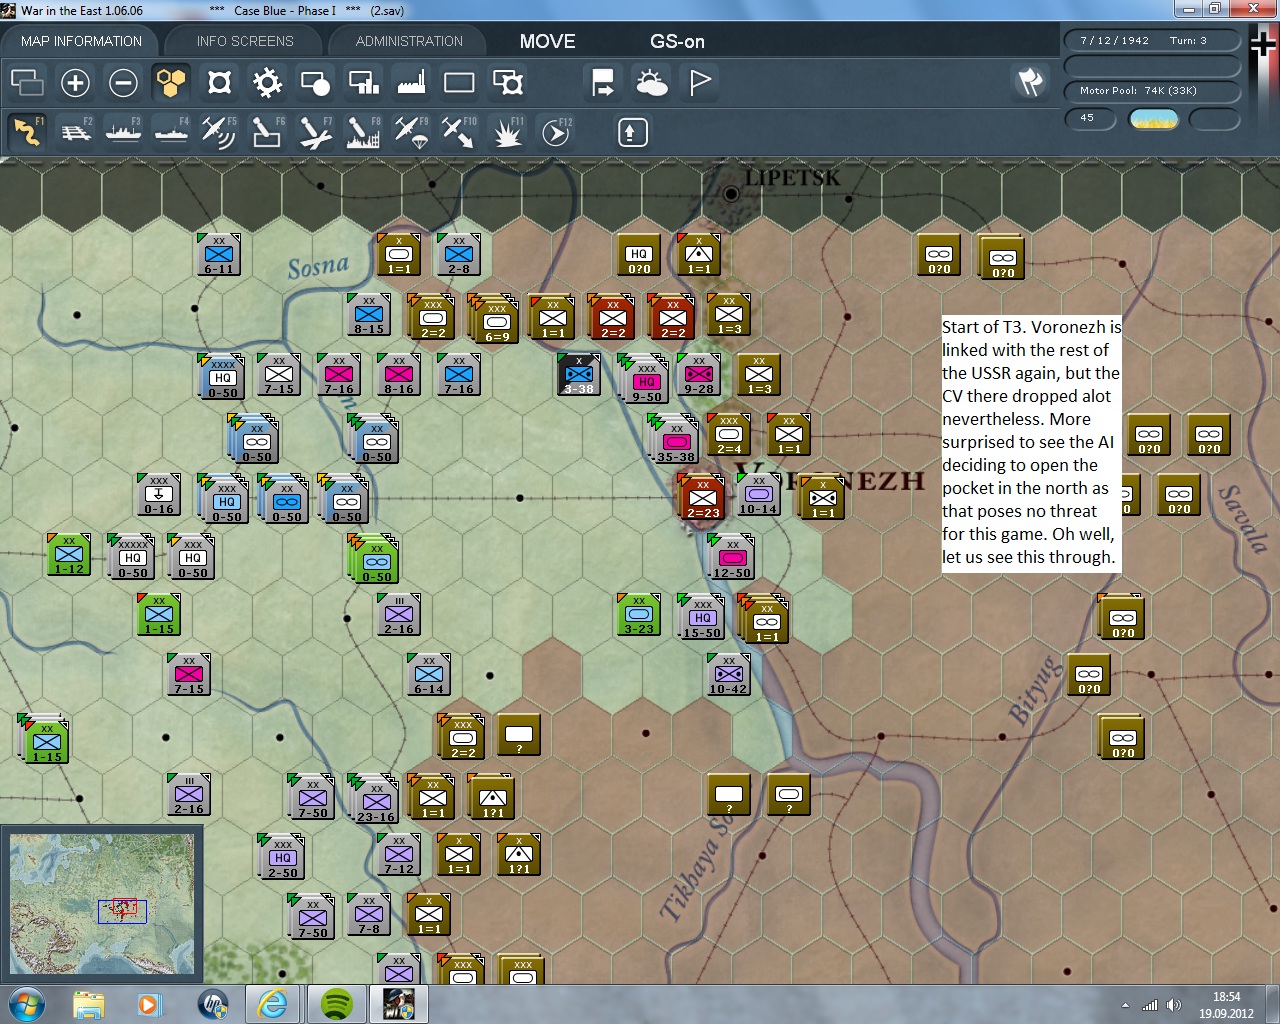
Task: Select the 10-14 purple unit counter
Action: click(x=759, y=494)
